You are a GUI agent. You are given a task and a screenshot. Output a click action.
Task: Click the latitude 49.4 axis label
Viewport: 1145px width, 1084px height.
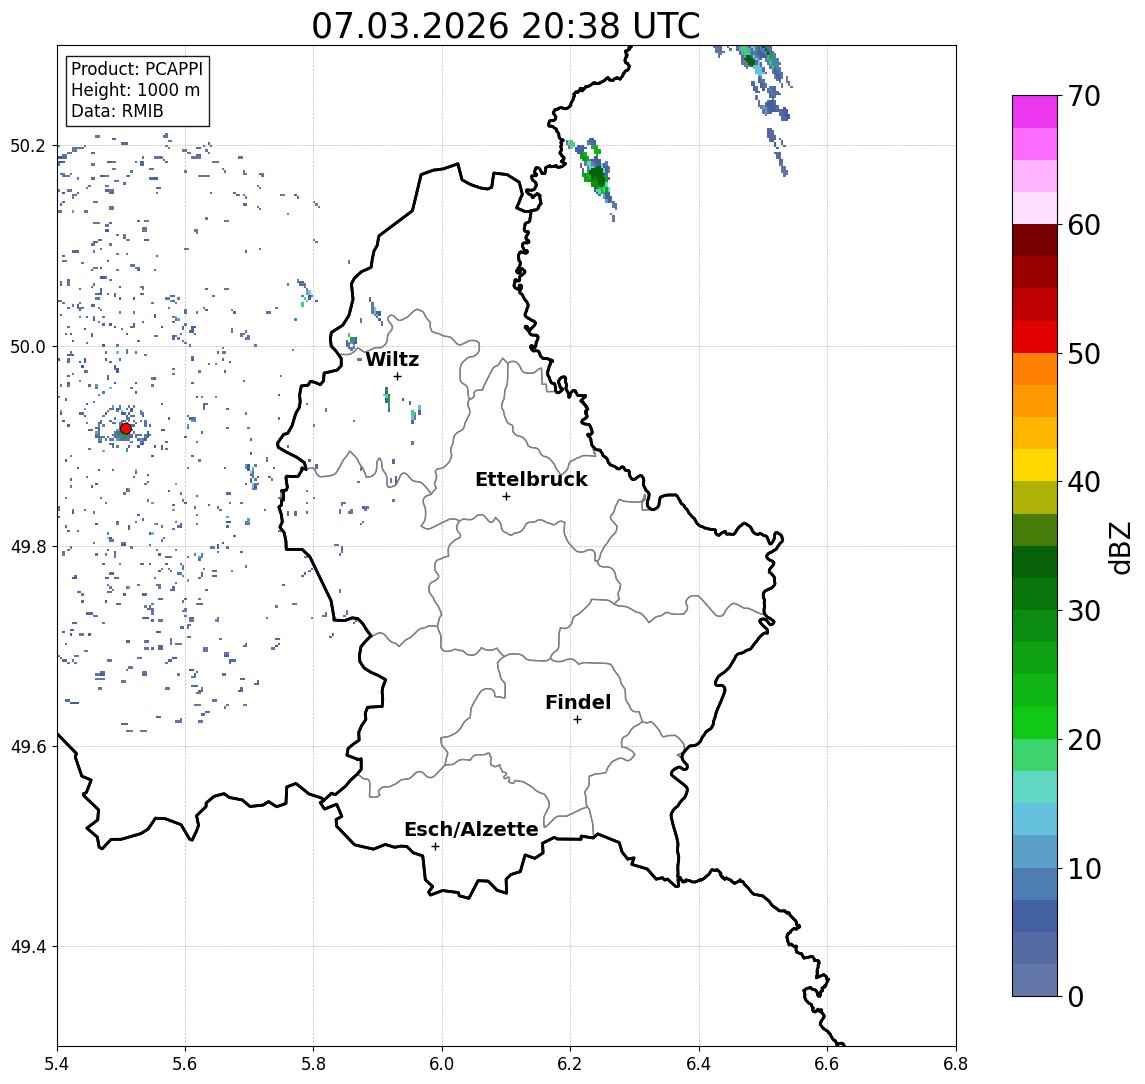(x=27, y=947)
